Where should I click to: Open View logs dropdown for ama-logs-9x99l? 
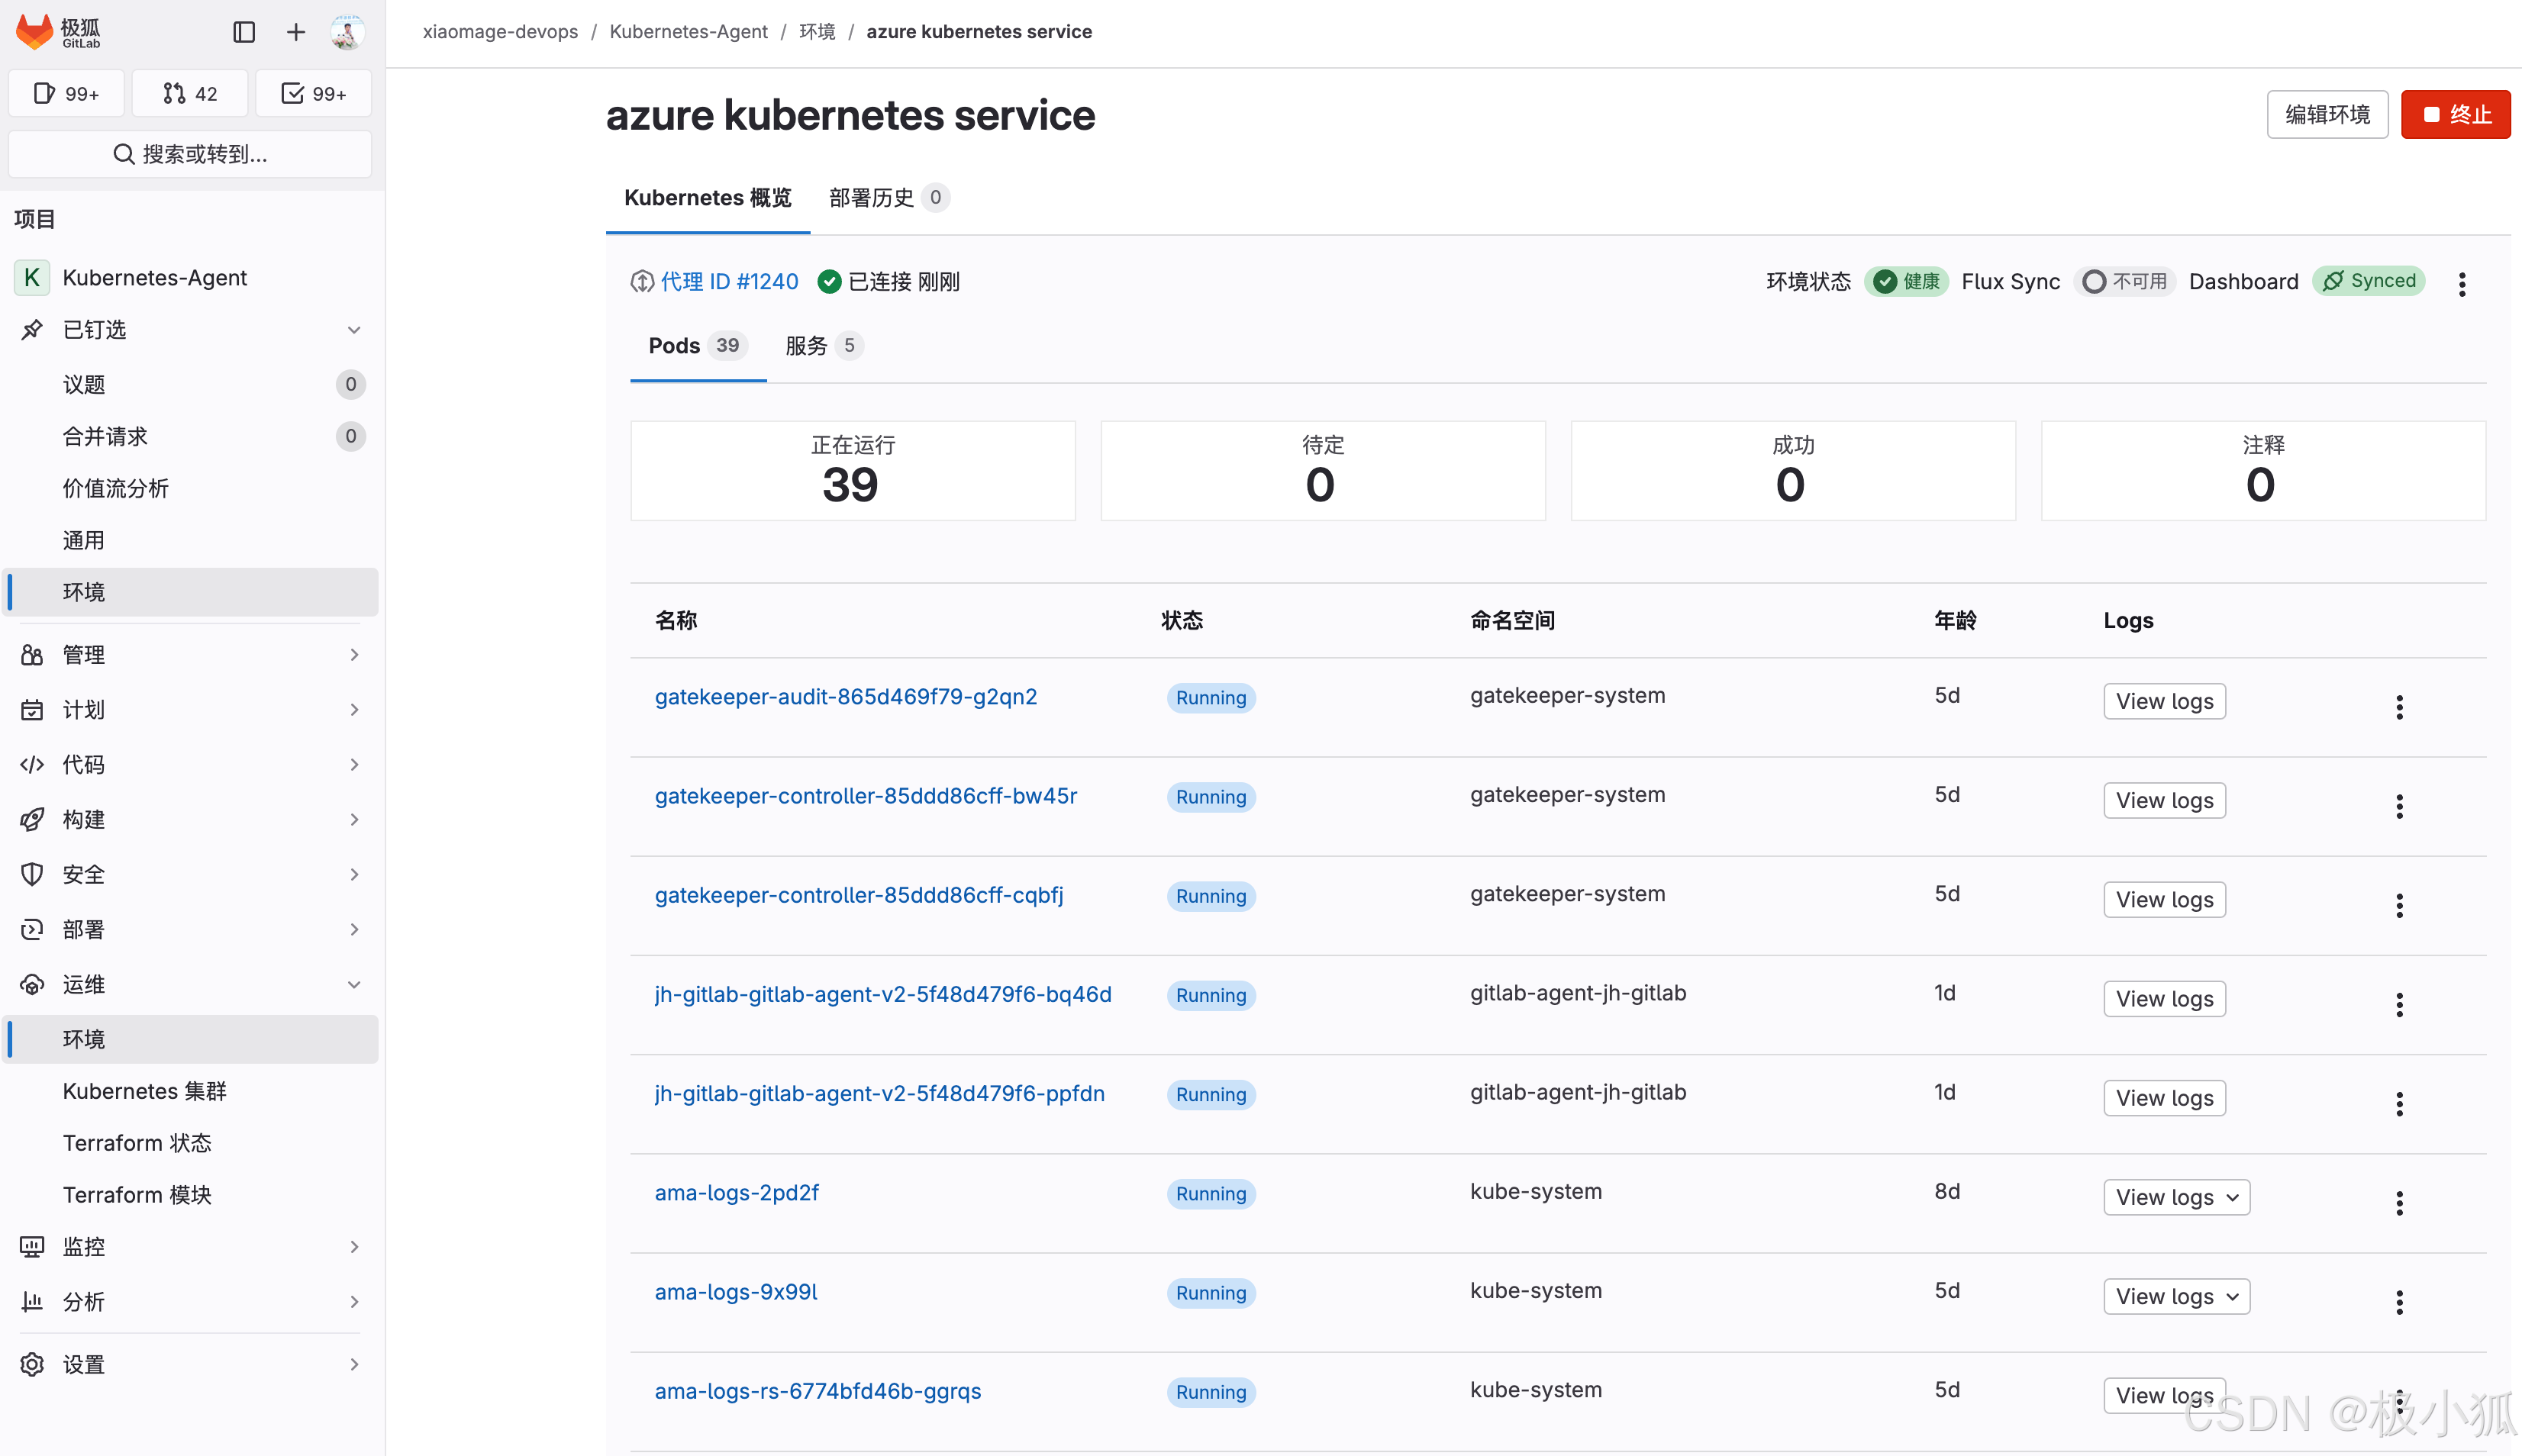tap(2176, 1296)
